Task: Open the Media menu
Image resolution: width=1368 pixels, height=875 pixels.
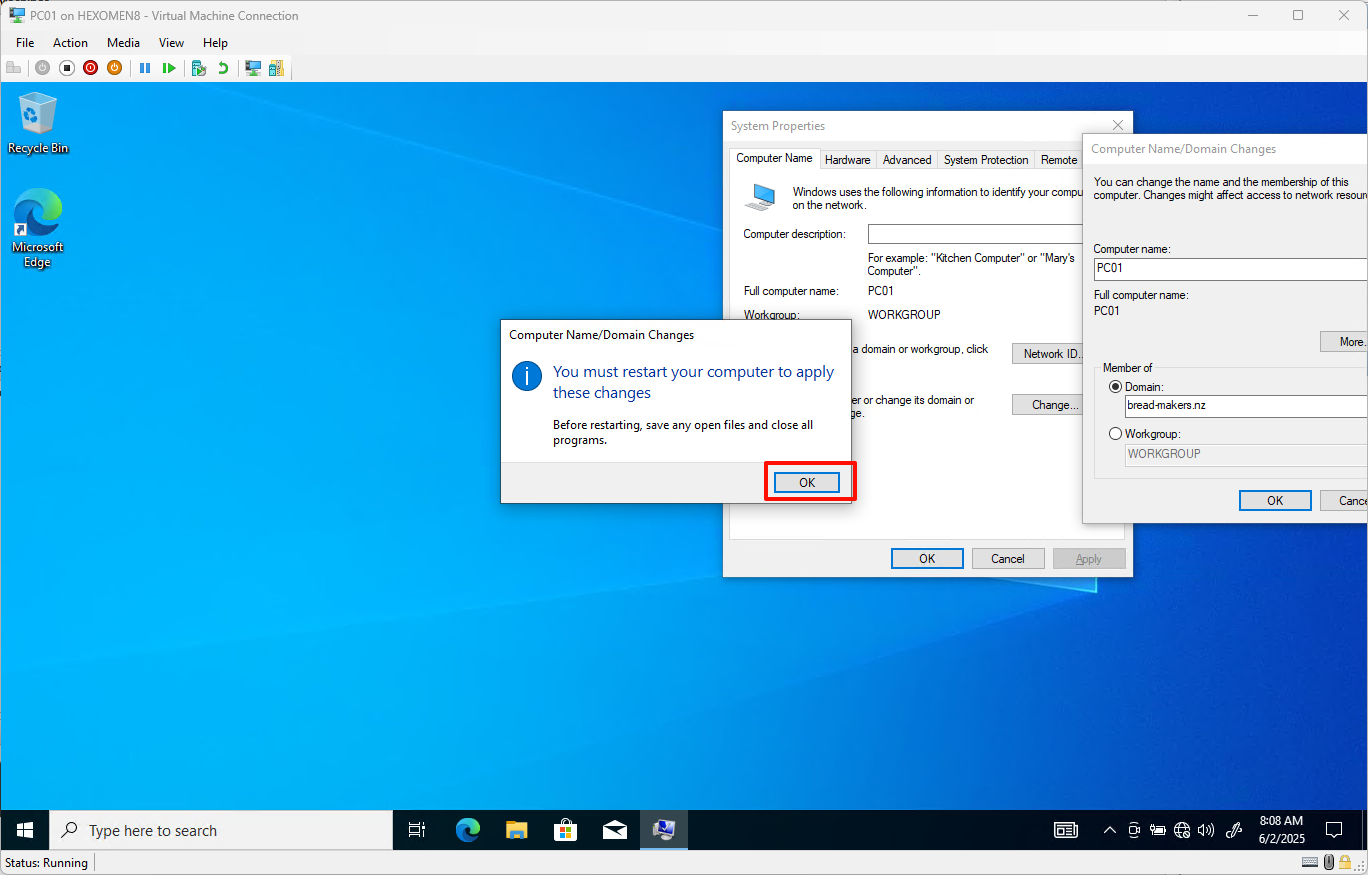Action: (x=124, y=43)
